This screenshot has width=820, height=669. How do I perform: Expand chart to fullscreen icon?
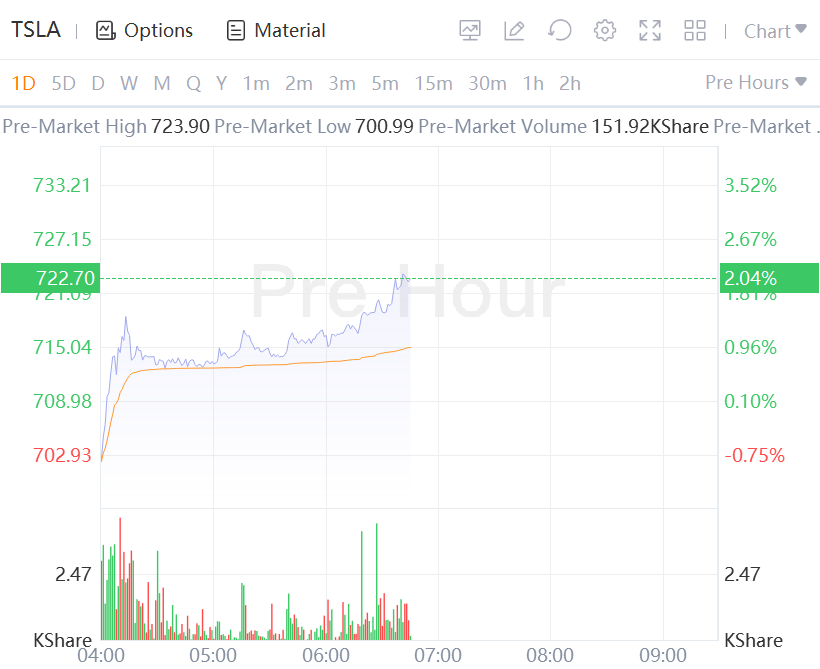pyautogui.click(x=650, y=31)
